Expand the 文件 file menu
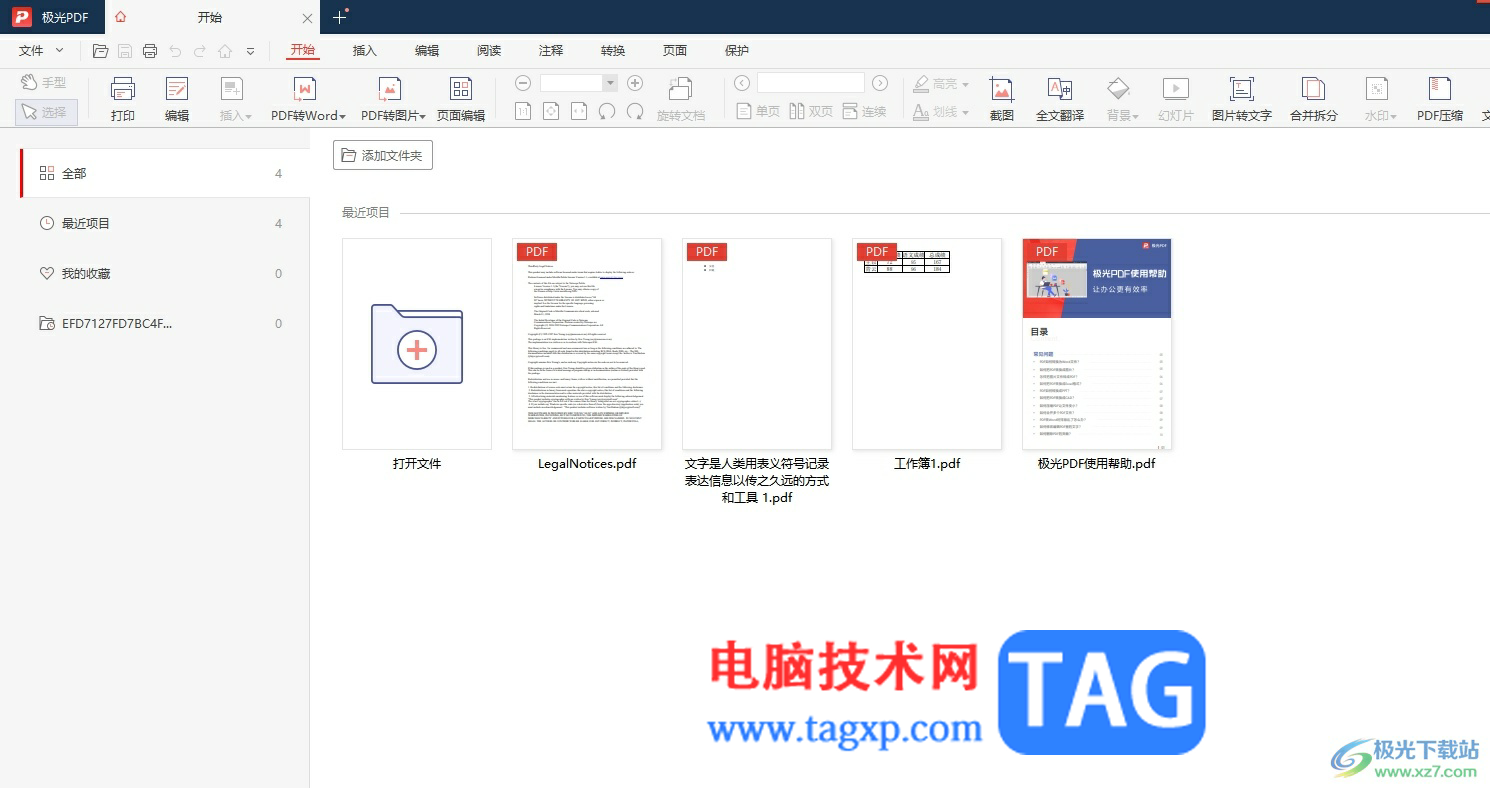Viewport: 1490px width, 788px height. 41,51
